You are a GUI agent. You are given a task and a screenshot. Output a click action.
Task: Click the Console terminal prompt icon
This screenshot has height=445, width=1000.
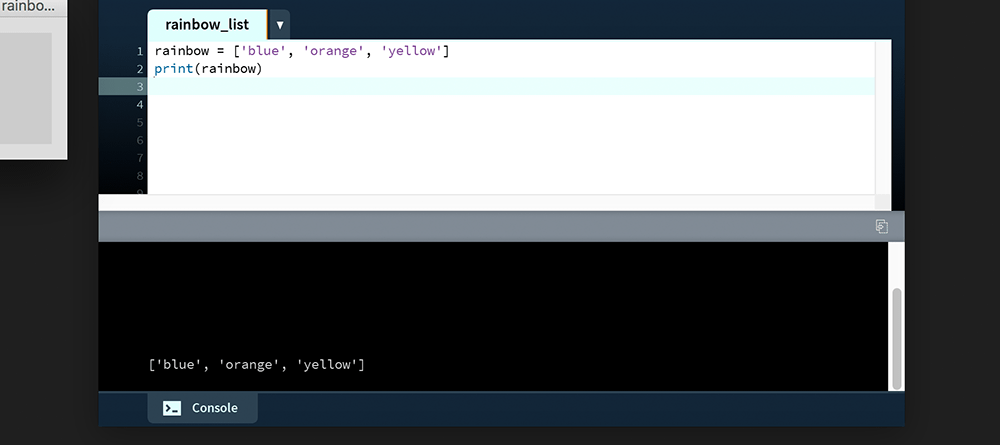tap(172, 409)
